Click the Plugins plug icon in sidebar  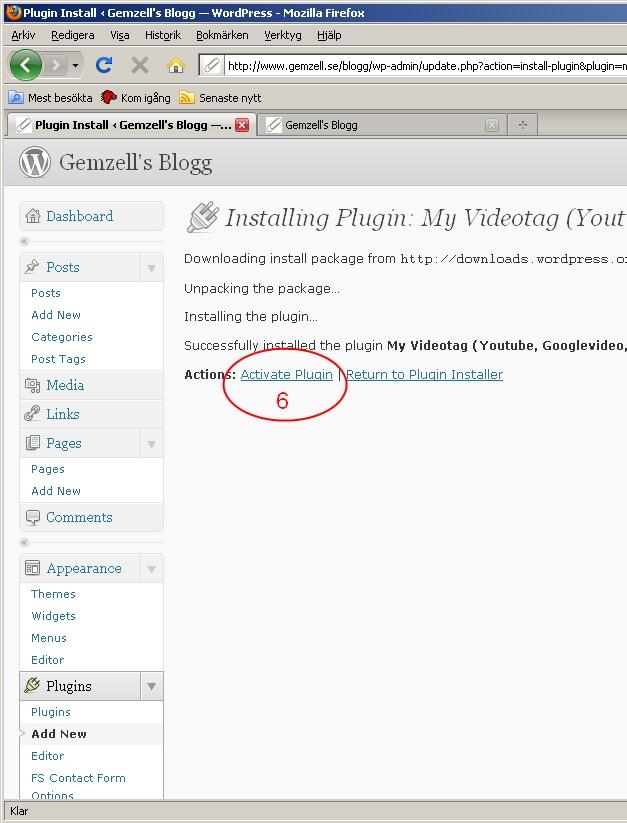click(x=32, y=685)
